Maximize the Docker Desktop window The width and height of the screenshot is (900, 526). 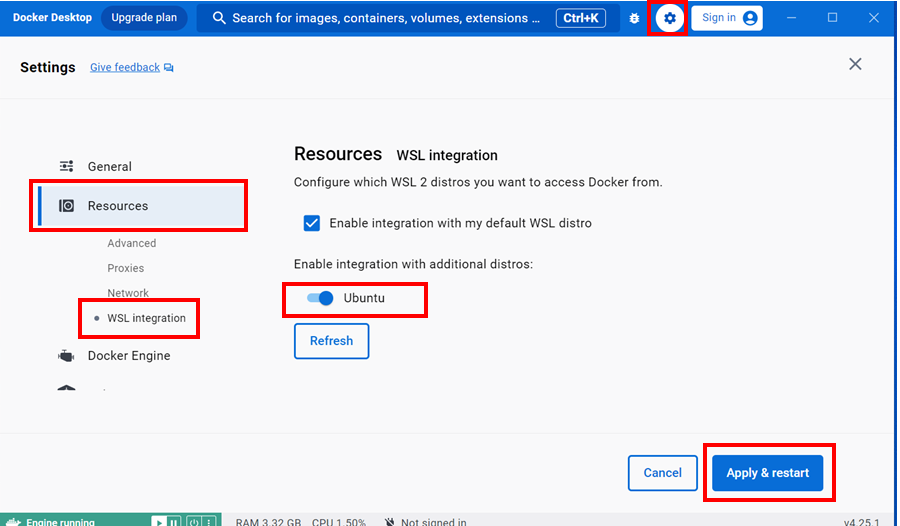tap(832, 18)
